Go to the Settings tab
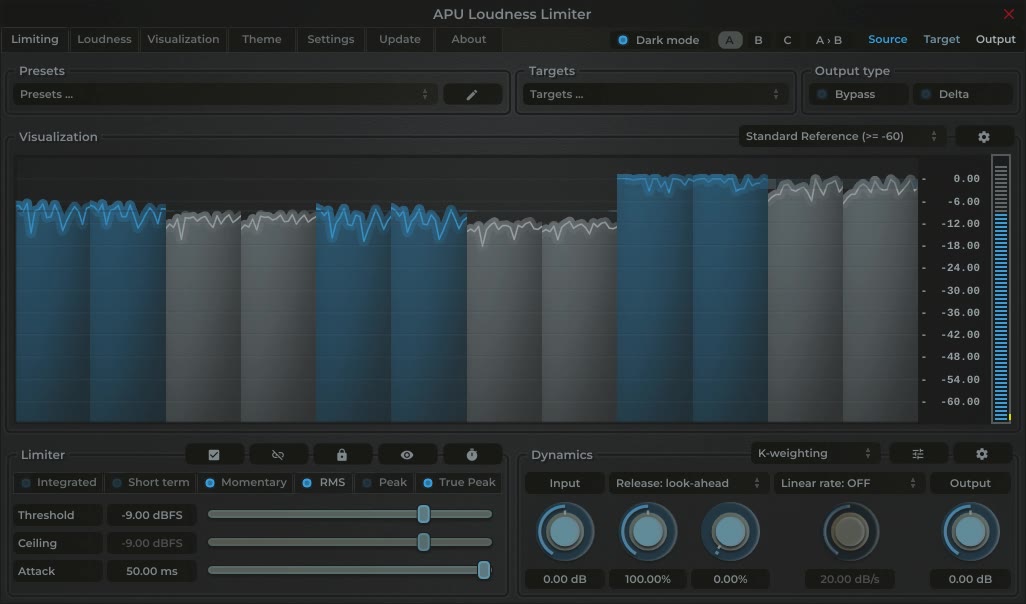 pyautogui.click(x=330, y=39)
